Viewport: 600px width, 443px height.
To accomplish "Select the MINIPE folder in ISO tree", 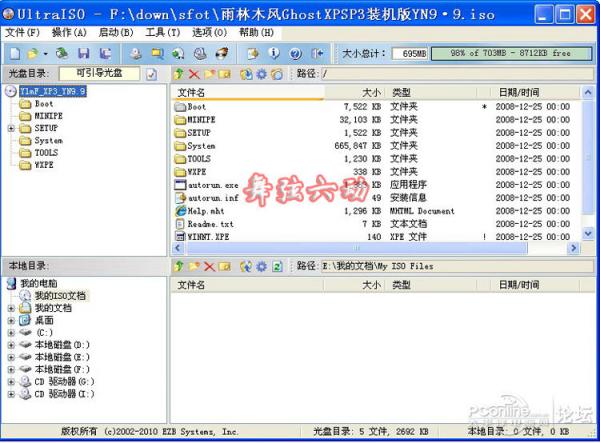I will (48, 116).
